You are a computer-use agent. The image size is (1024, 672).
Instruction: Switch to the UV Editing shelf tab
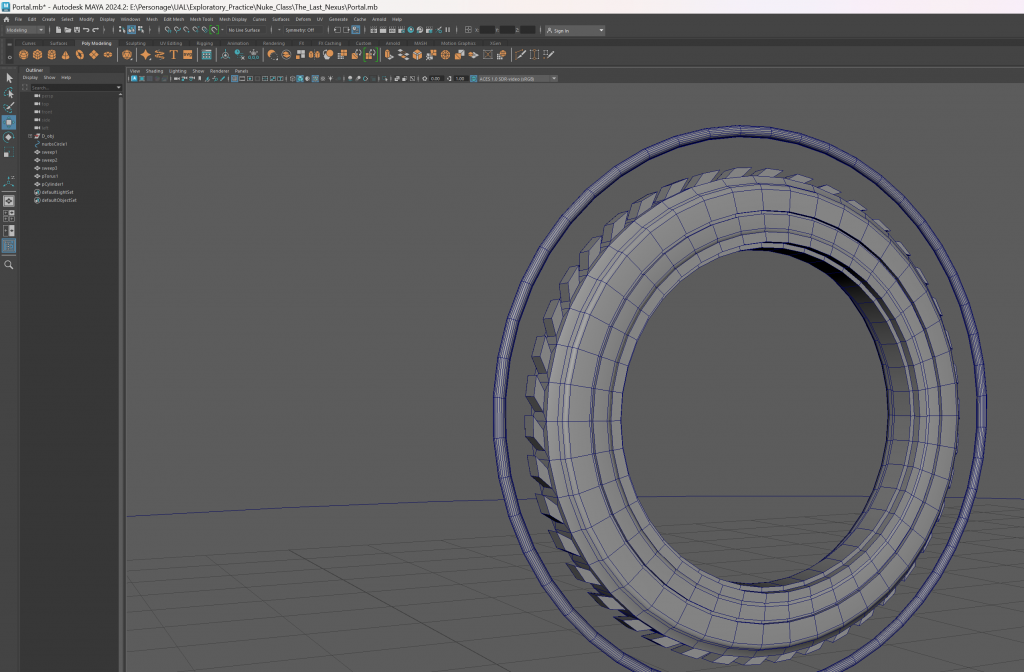pos(171,43)
